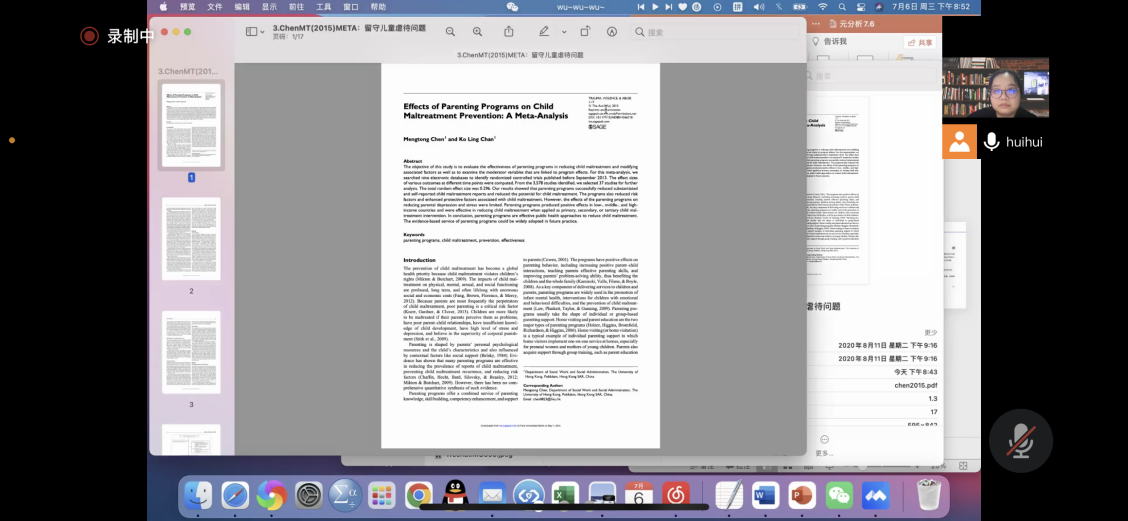1128x521 pixels.
Task: Open the 显示 menu in menu bar
Action: click(x=269, y=6)
